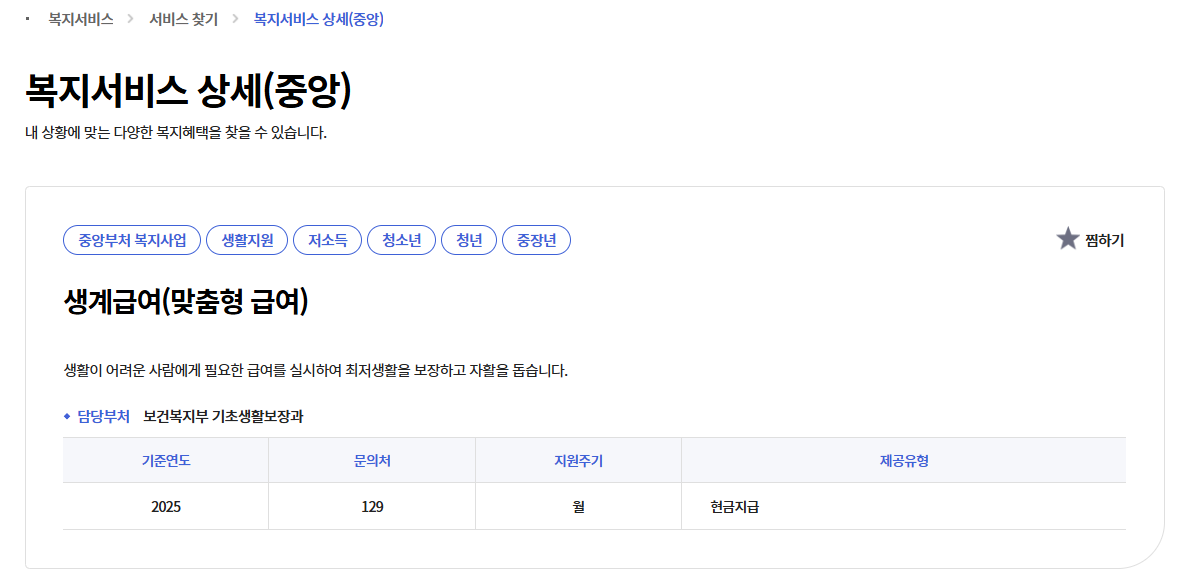Choose the 청소년 tag

(x=401, y=241)
